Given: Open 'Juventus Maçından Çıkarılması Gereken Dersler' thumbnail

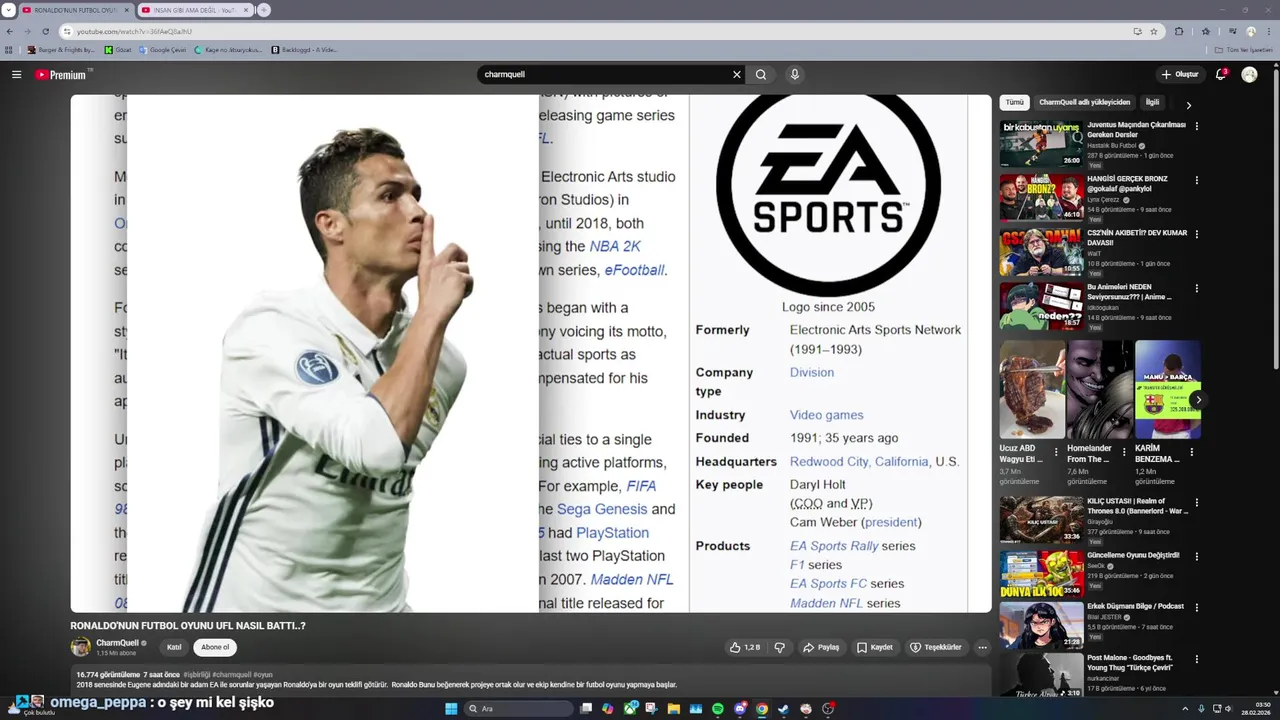Looking at the screenshot, I should (x=1041, y=144).
